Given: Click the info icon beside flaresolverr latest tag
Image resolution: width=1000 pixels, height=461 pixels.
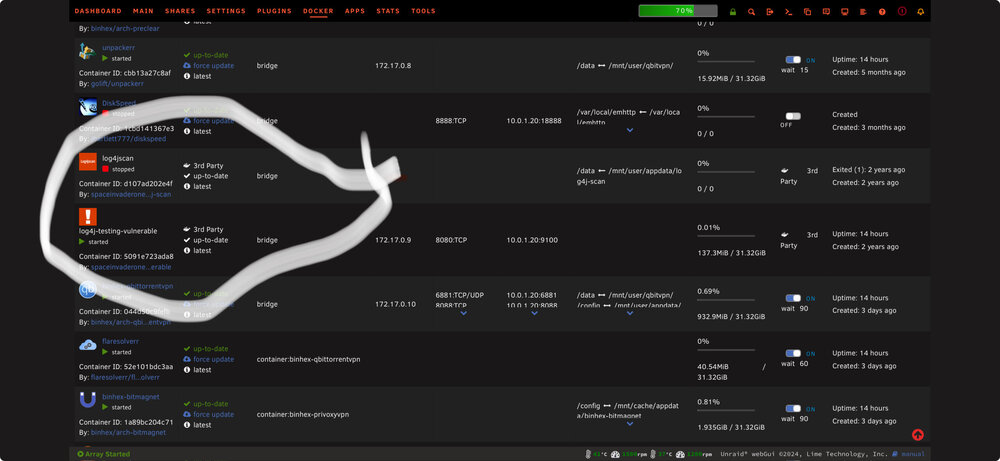Looking at the screenshot, I should [x=187, y=370].
